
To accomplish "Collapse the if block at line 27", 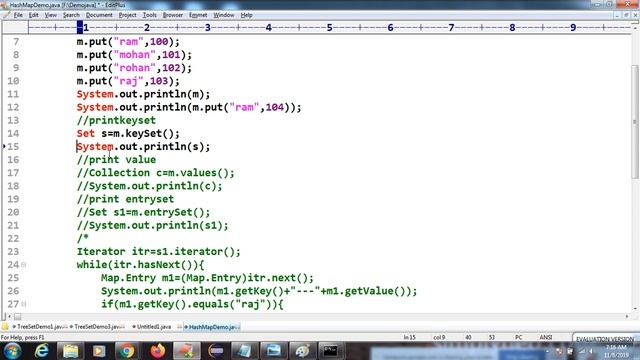I will point(24,304).
